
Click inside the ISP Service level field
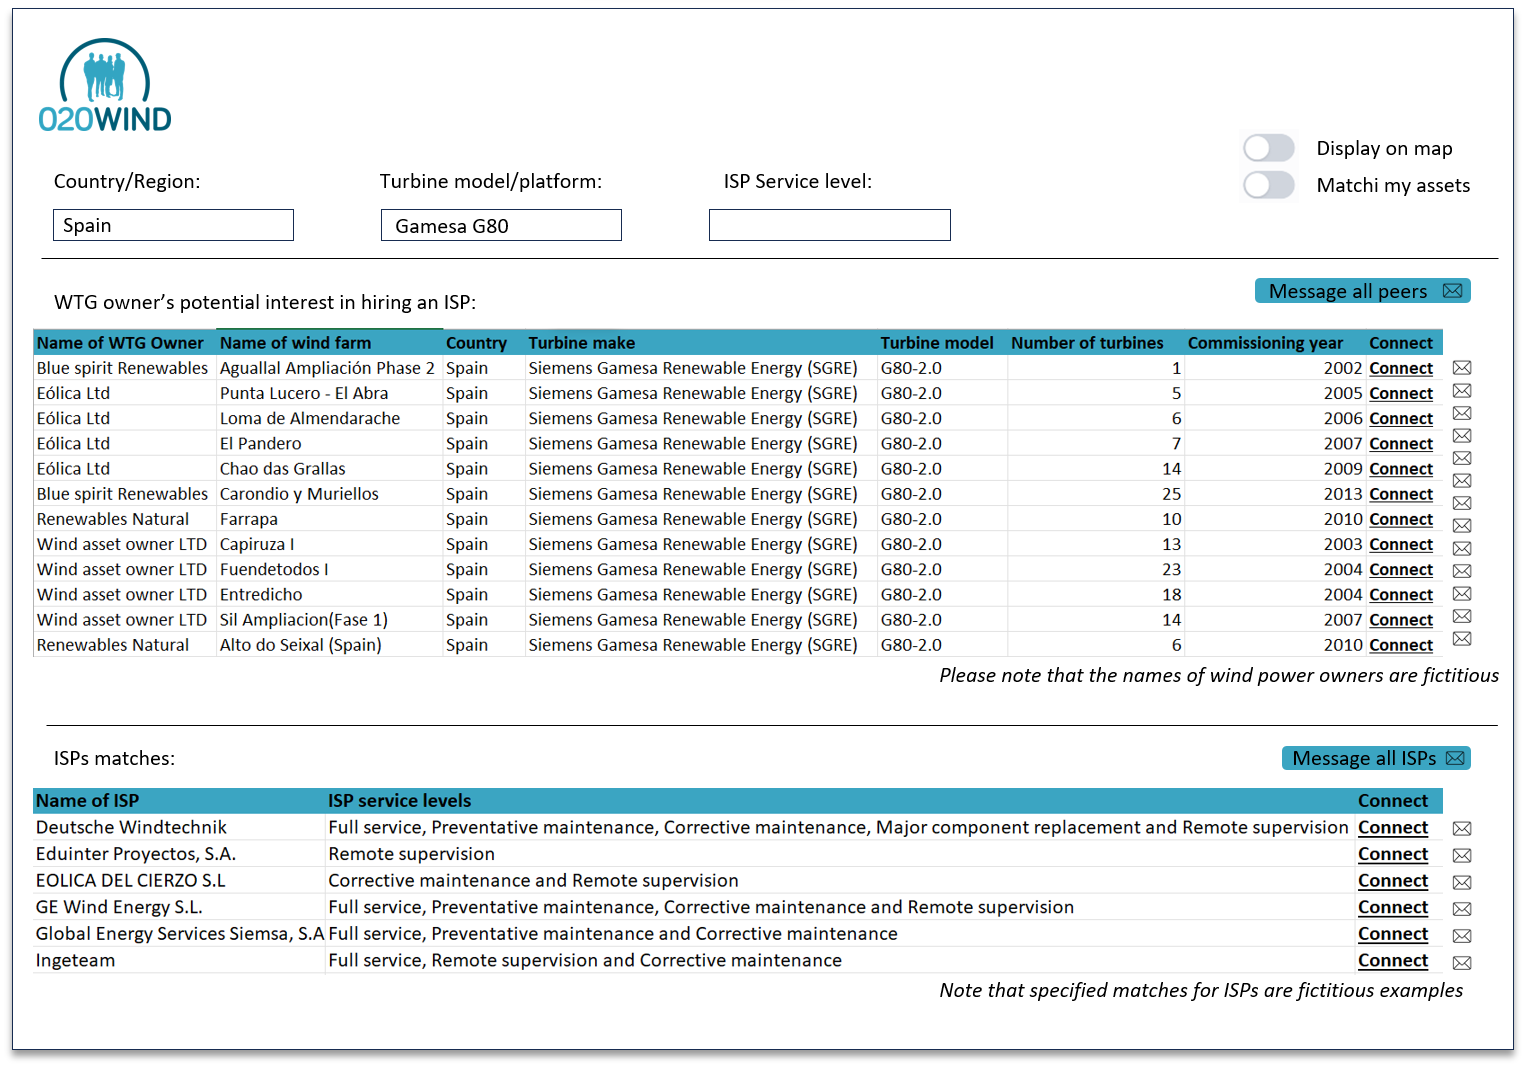[x=829, y=224]
